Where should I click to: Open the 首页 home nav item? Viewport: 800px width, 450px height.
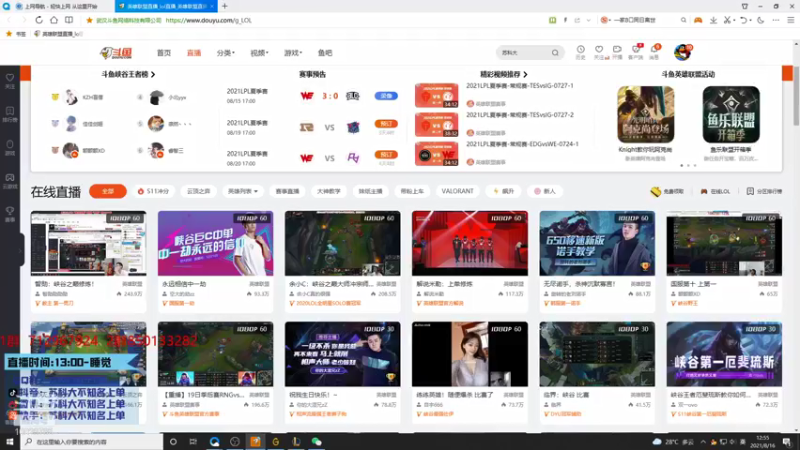(164, 53)
